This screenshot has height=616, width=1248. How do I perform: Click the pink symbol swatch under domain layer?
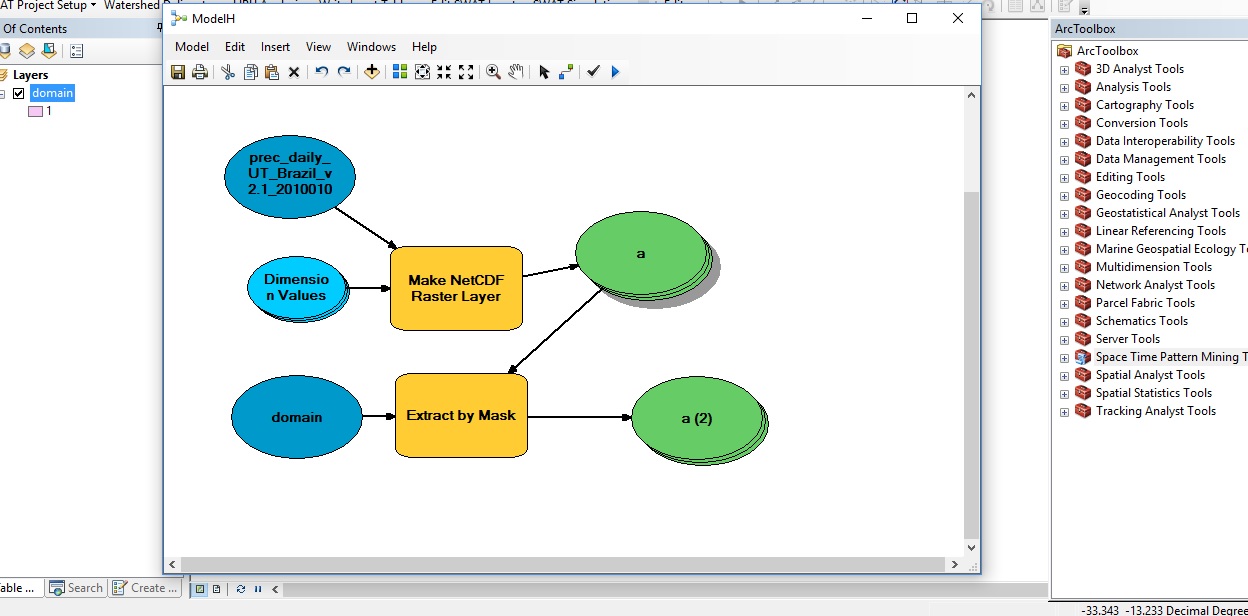pos(35,111)
